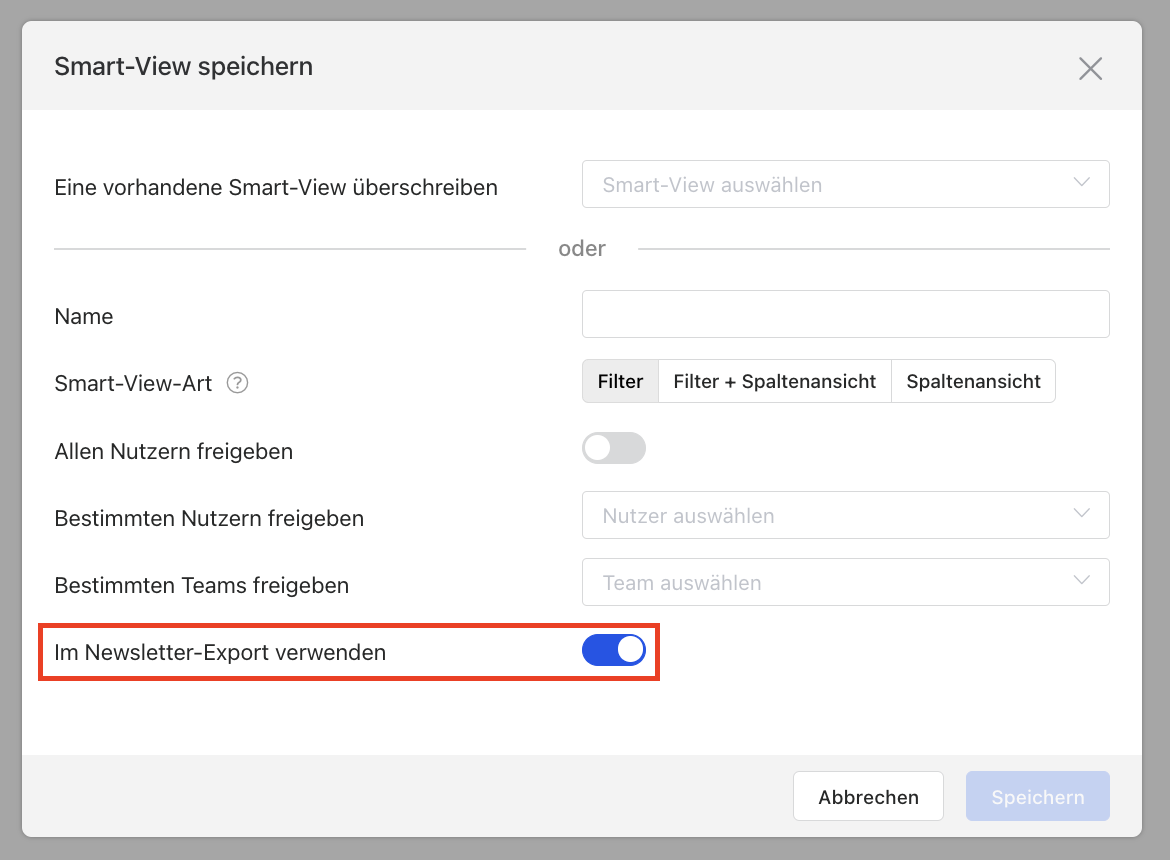Choose the Spaltenansicht option
Screen dimensions: 1170x860
[x=973, y=381]
